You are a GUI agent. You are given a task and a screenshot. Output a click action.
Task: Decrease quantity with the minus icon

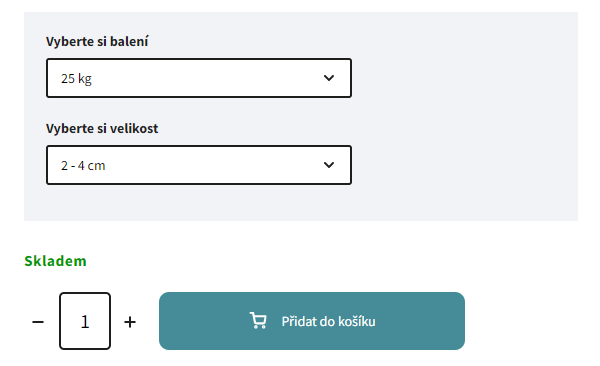38,322
